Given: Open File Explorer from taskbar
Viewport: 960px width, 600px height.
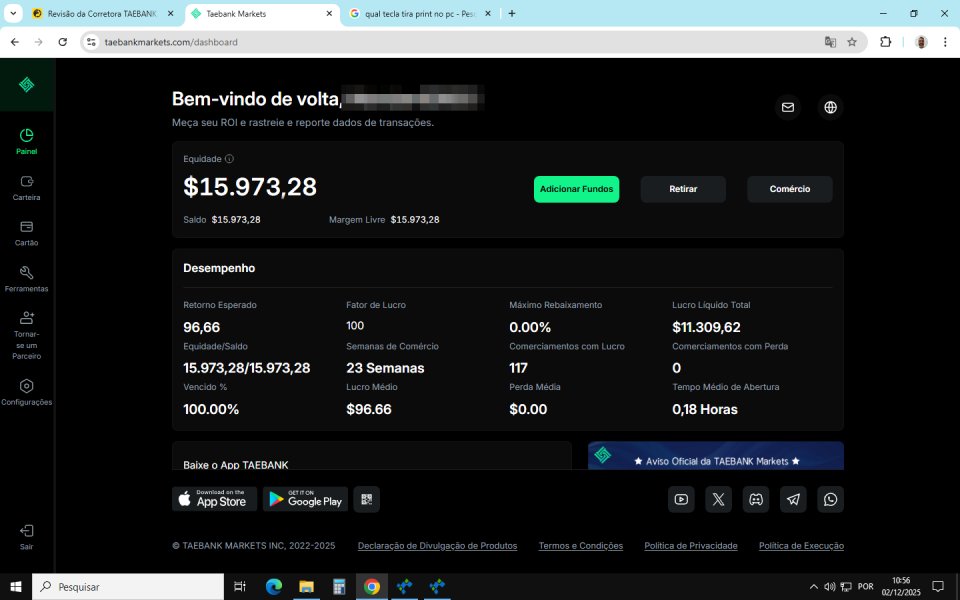Looking at the screenshot, I should pos(306,587).
